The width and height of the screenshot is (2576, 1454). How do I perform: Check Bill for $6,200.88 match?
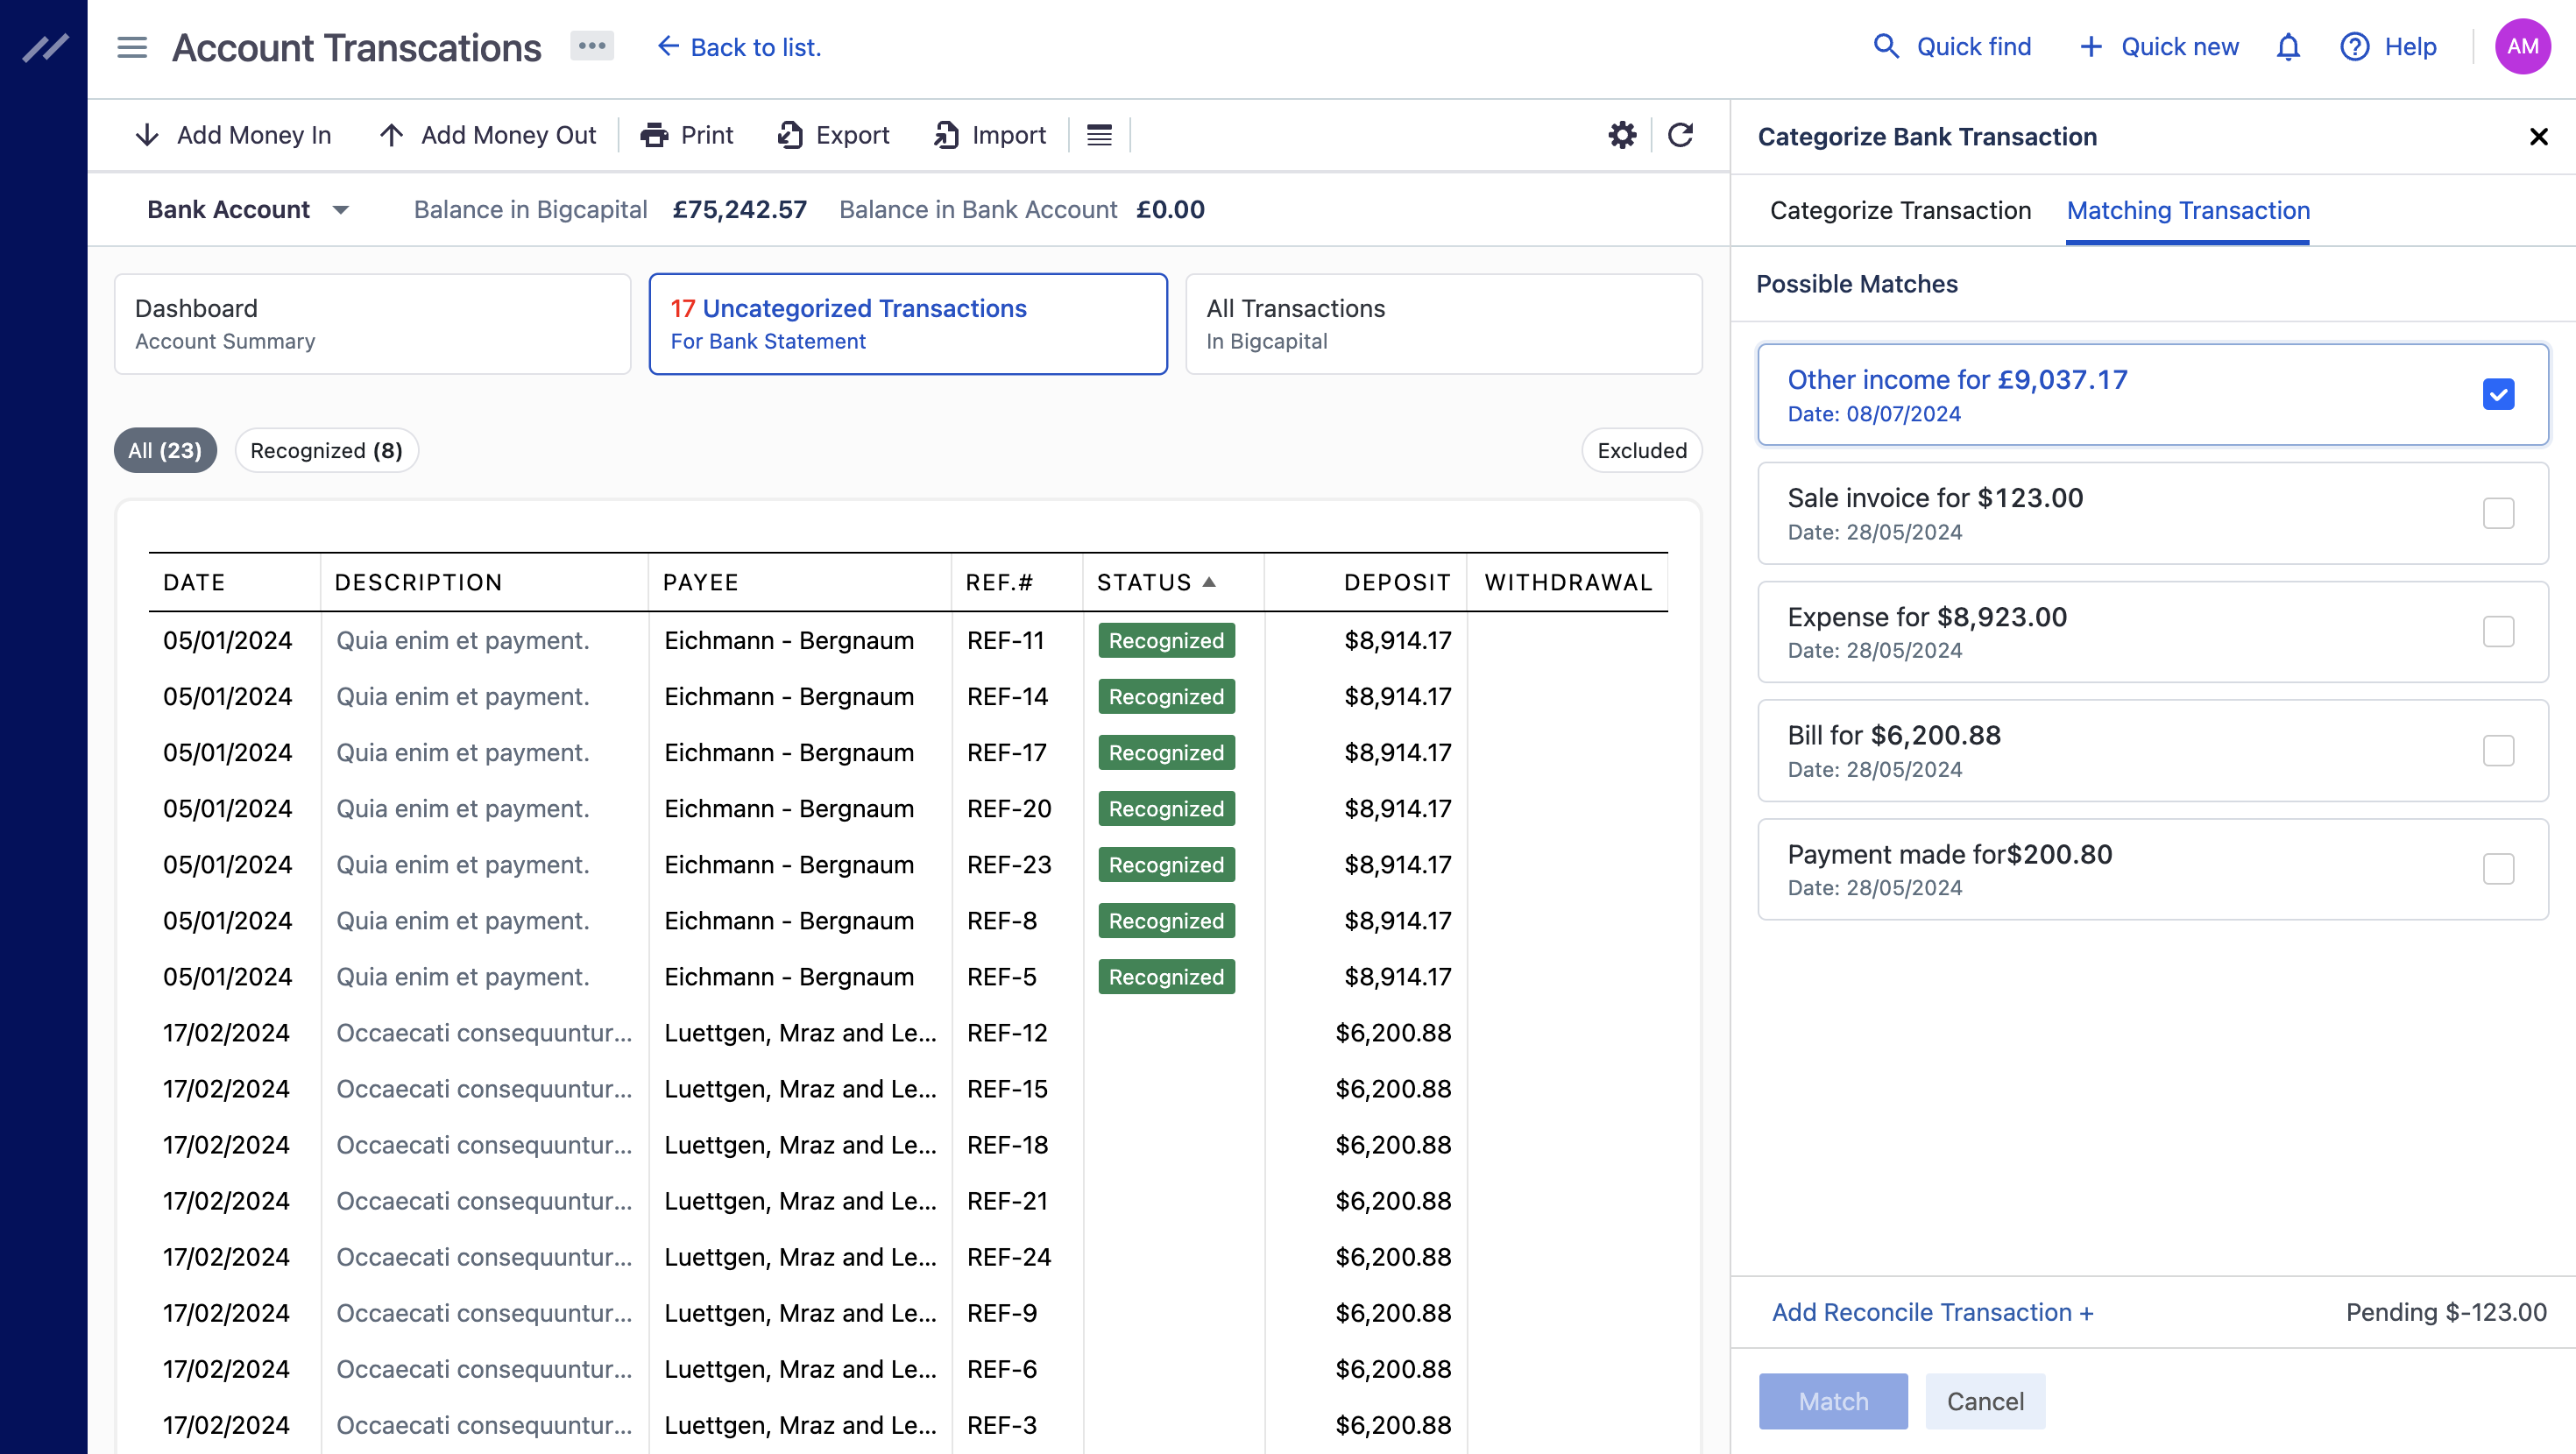pos(2498,750)
